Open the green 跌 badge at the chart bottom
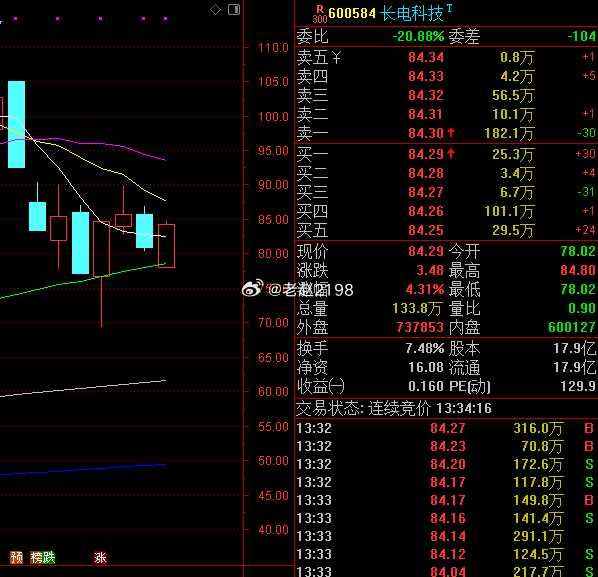Viewport: 598px width, 577px height. click(49, 558)
